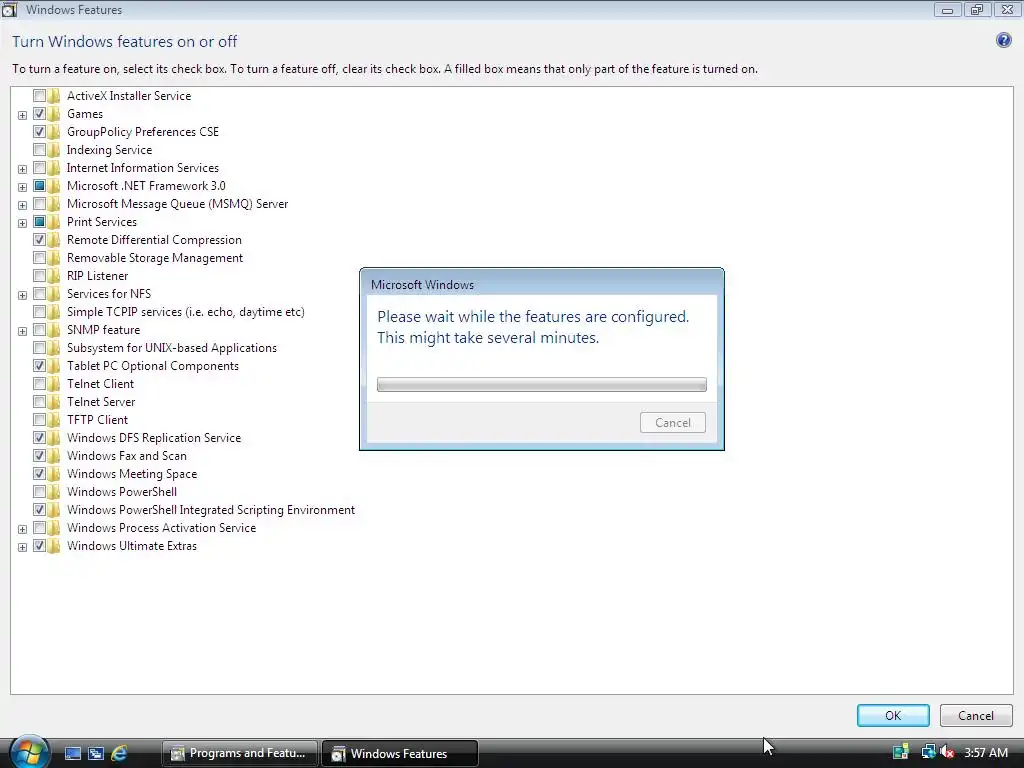Viewport: 1024px width, 768px height.
Task: Click the taskbar clock showing 3:57 AM
Action: point(986,753)
